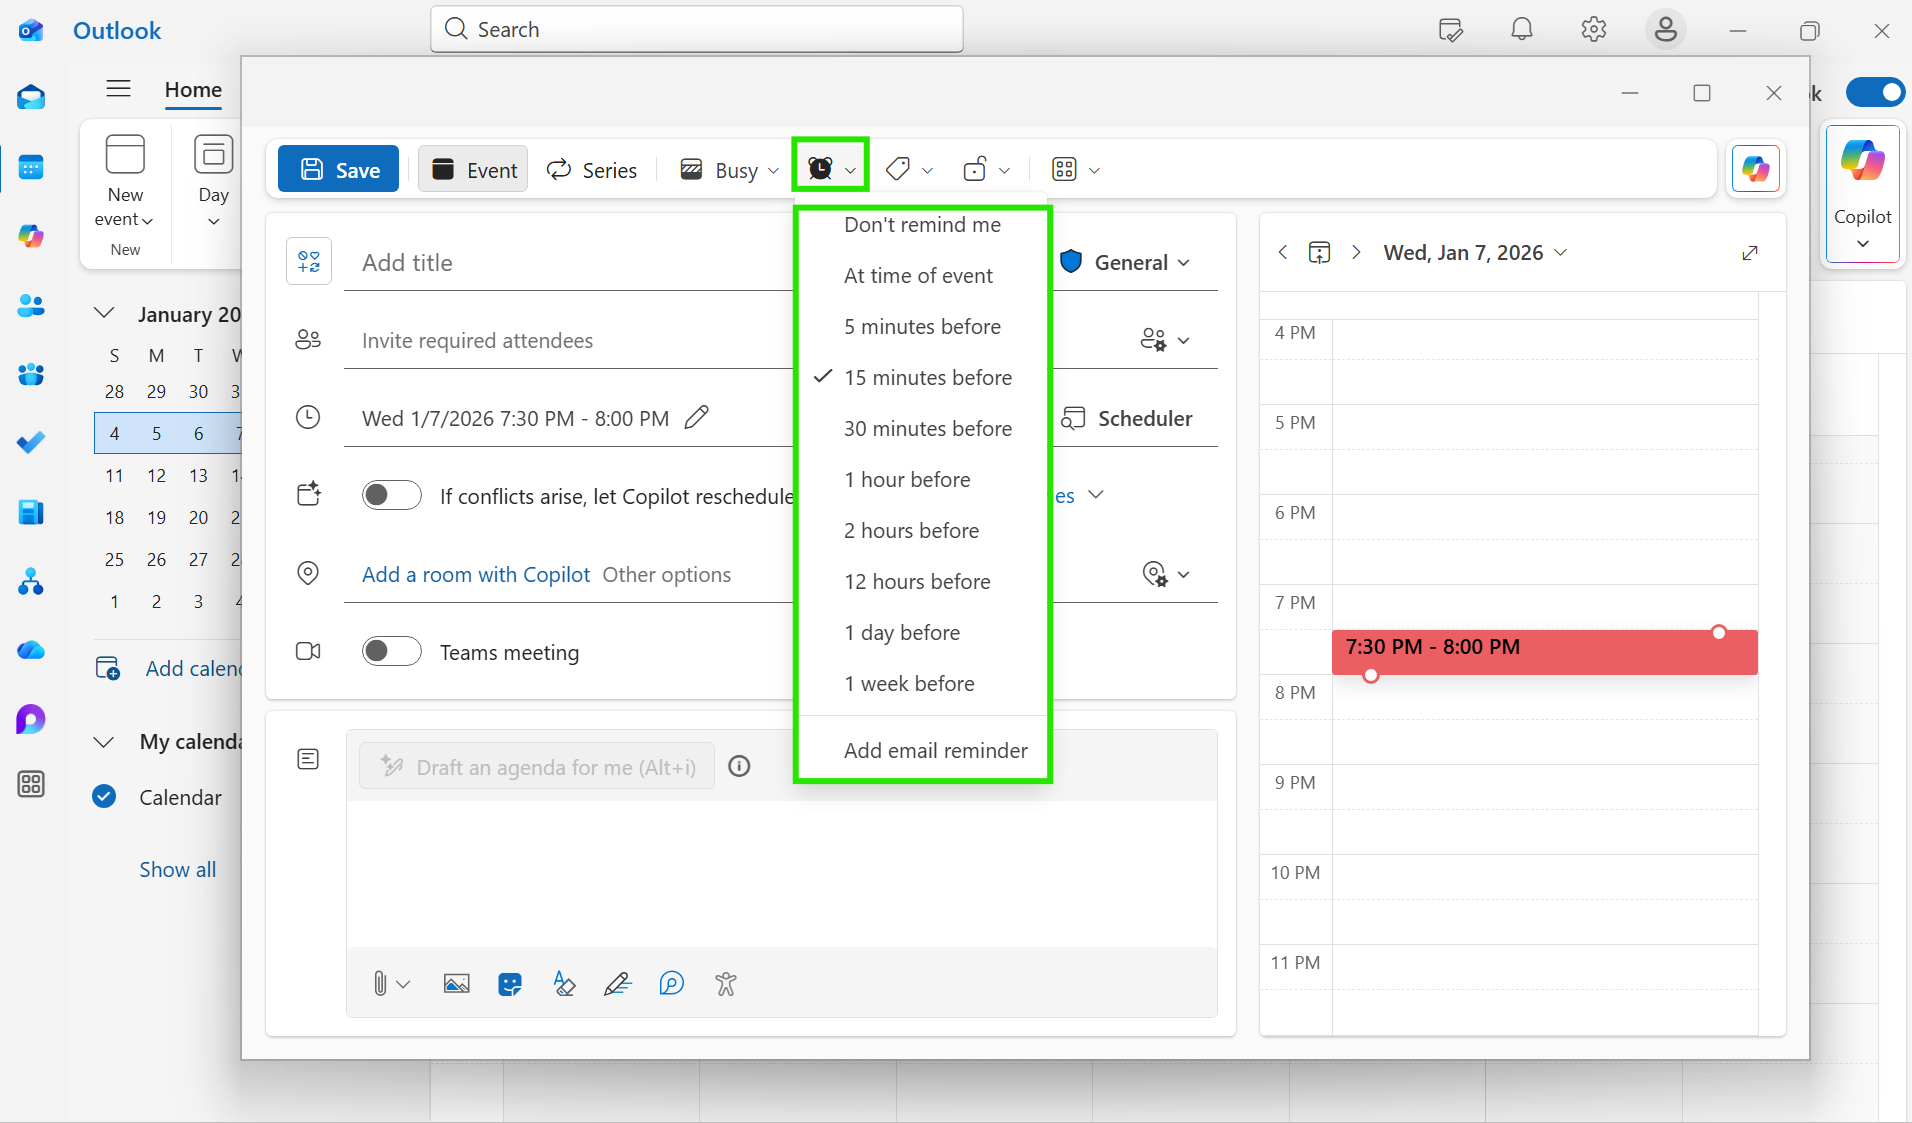Open Mail in the left sidebar

pyautogui.click(x=31, y=97)
